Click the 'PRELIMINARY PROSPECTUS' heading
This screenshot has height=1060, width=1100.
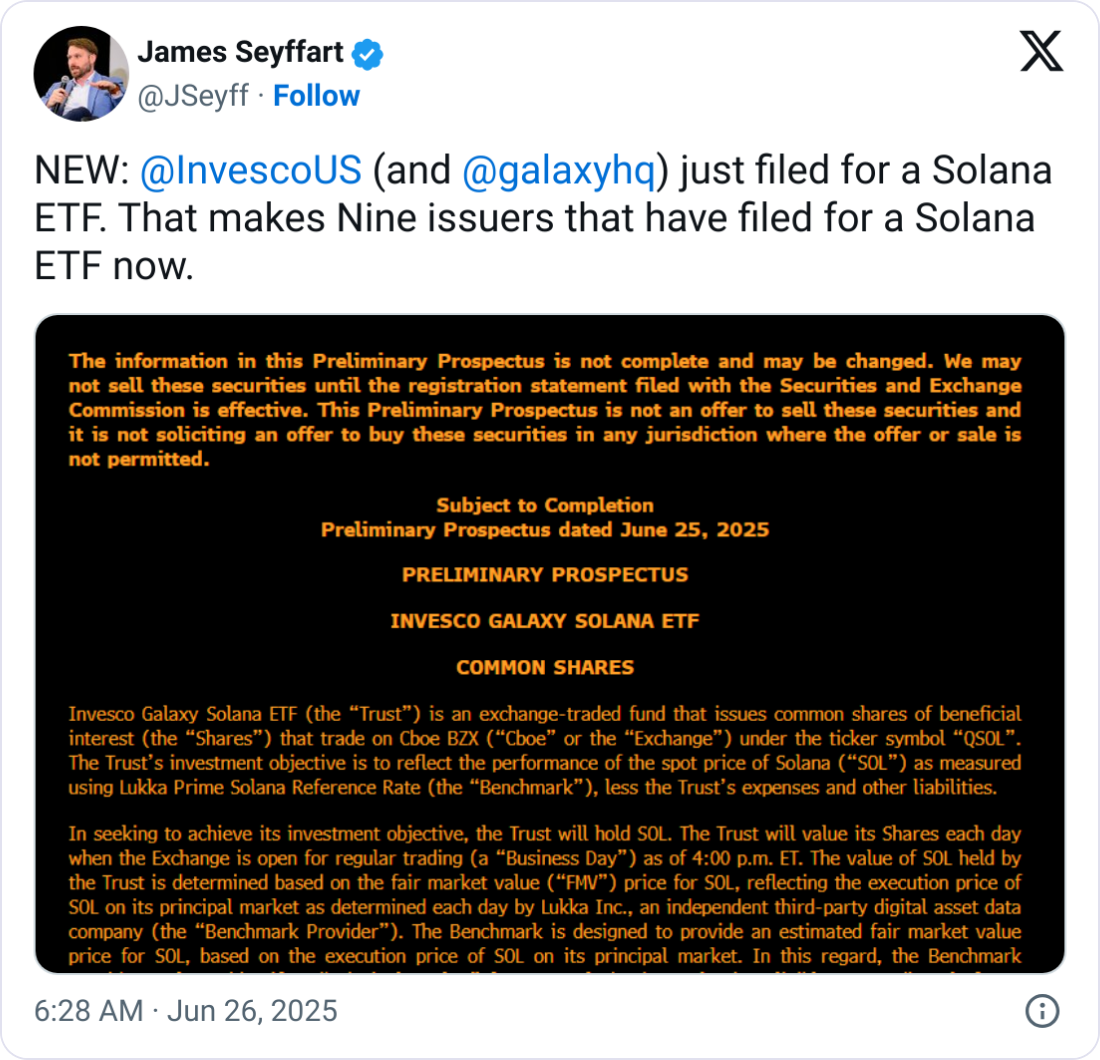(545, 575)
